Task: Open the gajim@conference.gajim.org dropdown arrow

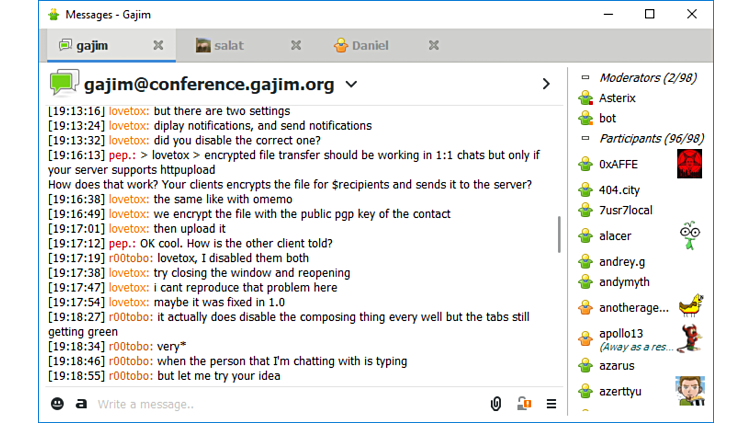Action: tap(351, 84)
